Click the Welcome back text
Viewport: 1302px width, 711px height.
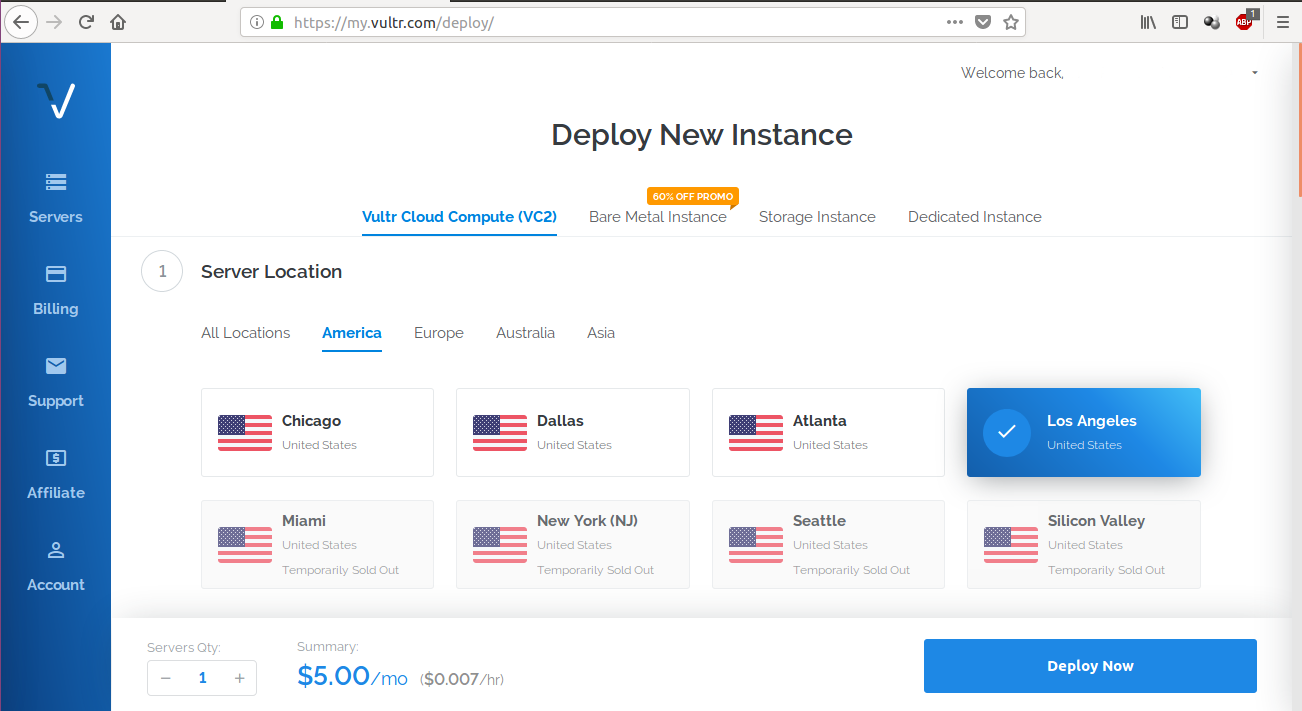[x=1012, y=73]
